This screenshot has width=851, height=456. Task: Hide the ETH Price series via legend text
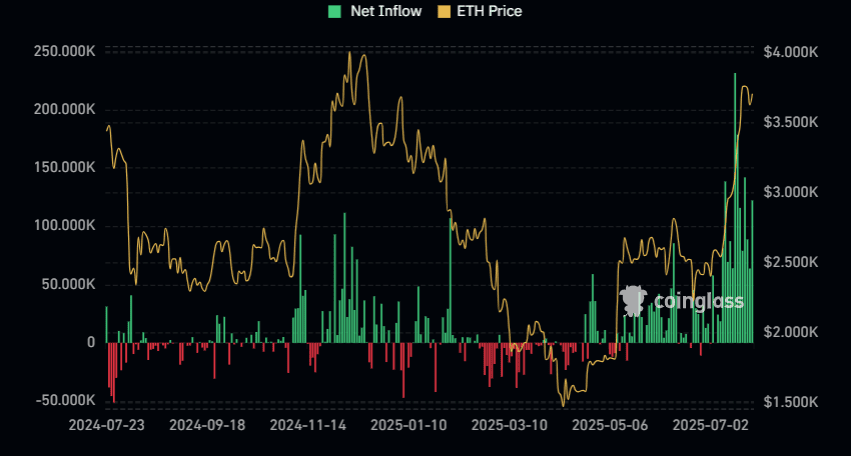pyautogui.click(x=488, y=11)
